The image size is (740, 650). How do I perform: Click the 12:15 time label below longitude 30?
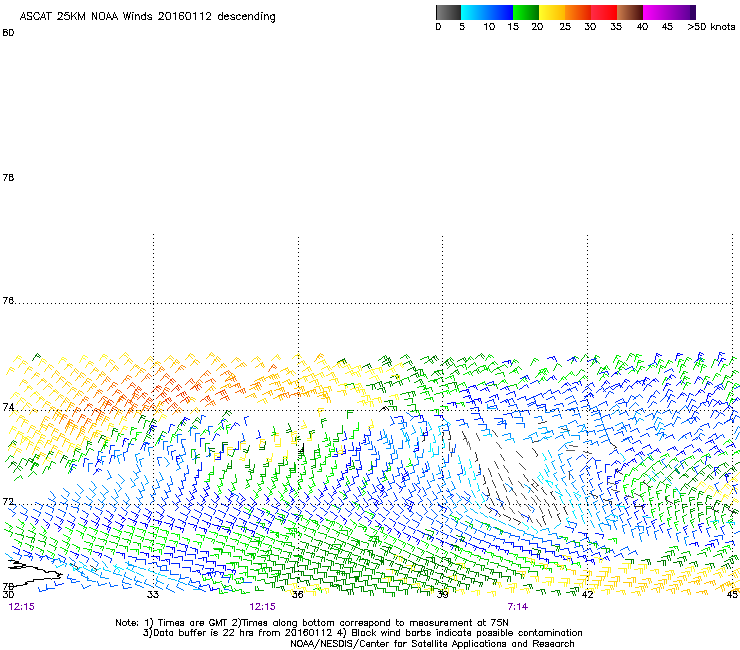pyautogui.click(x=21, y=607)
